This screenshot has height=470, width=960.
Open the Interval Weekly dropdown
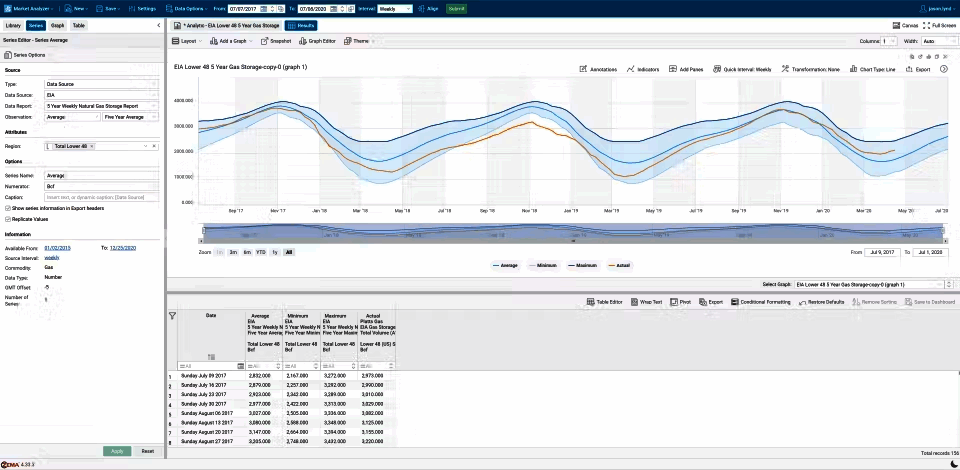(x=394, y=7)
